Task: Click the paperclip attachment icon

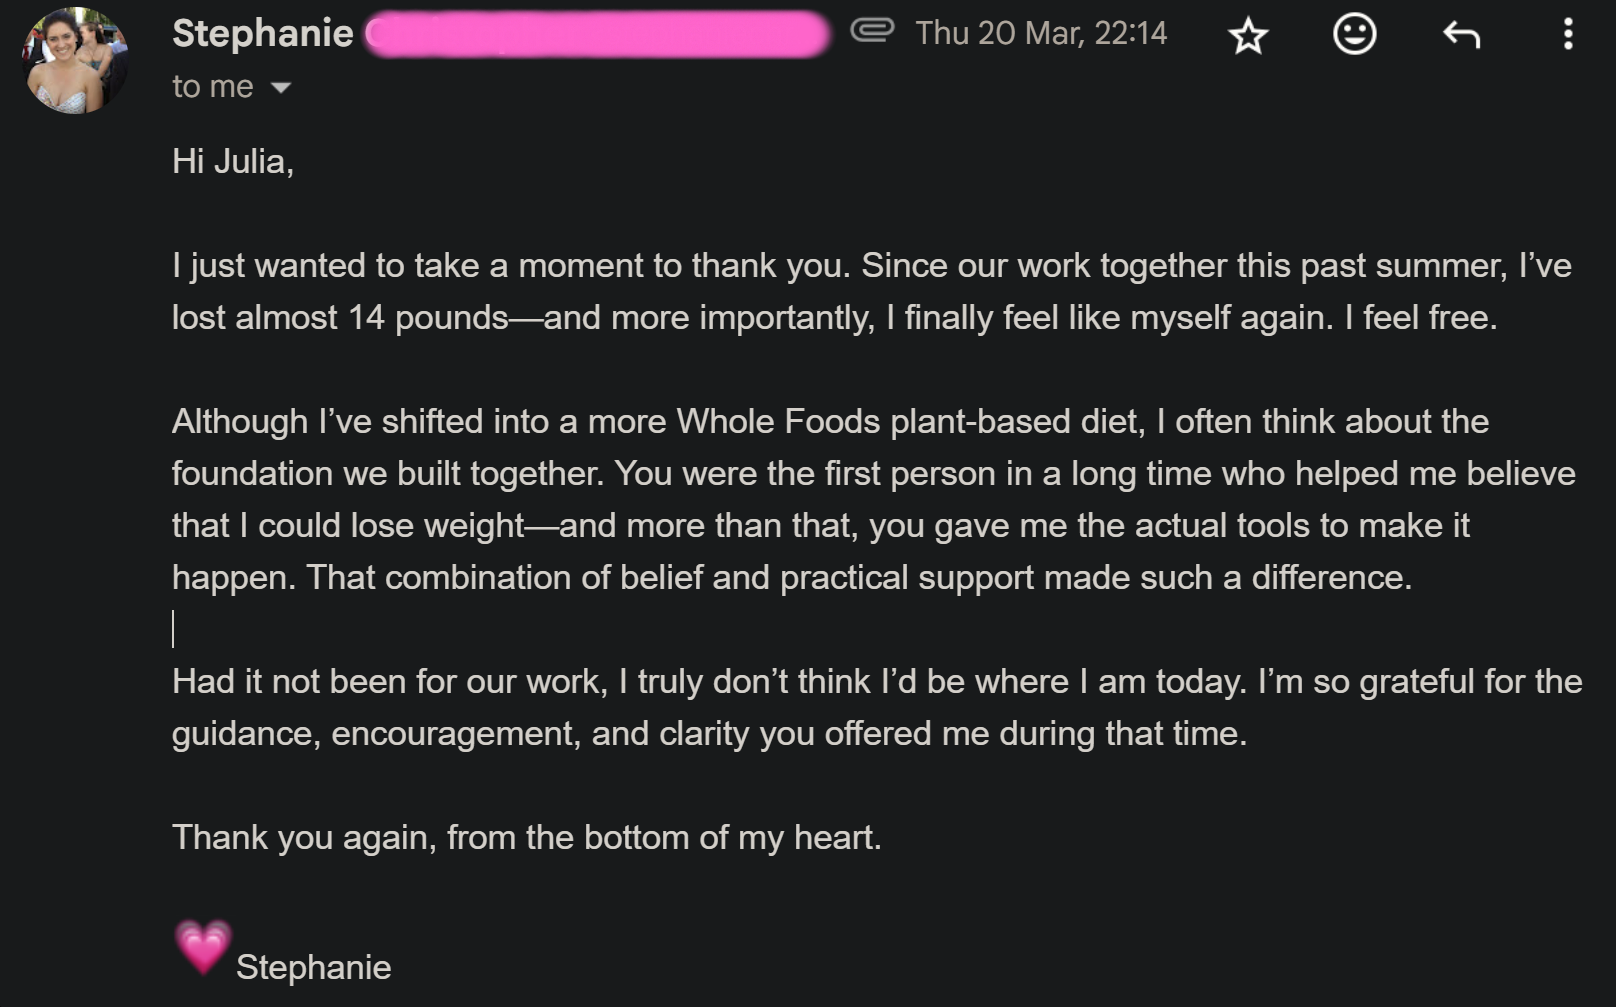Action: coord(872,30)
